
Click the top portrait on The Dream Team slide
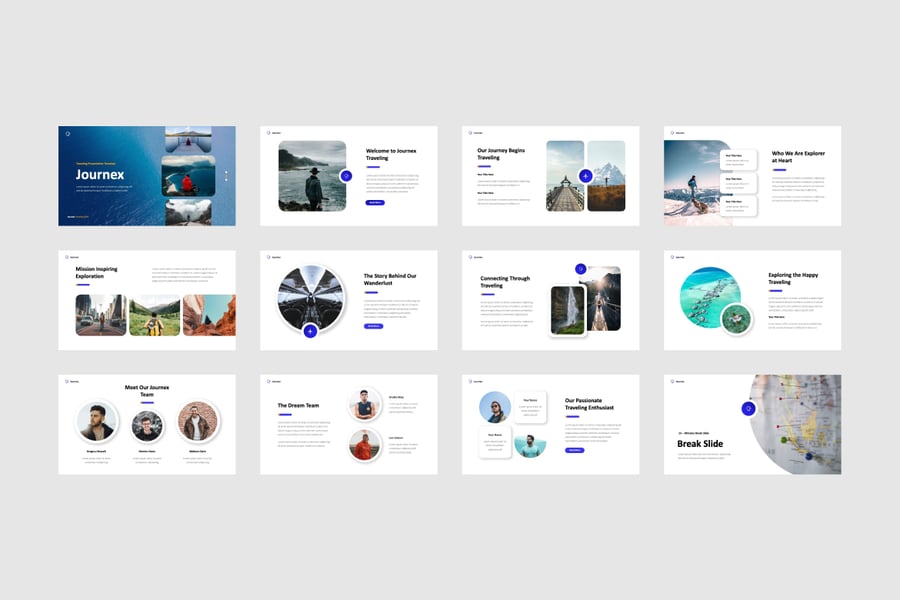pyautogui.click(x=365, y=404)
